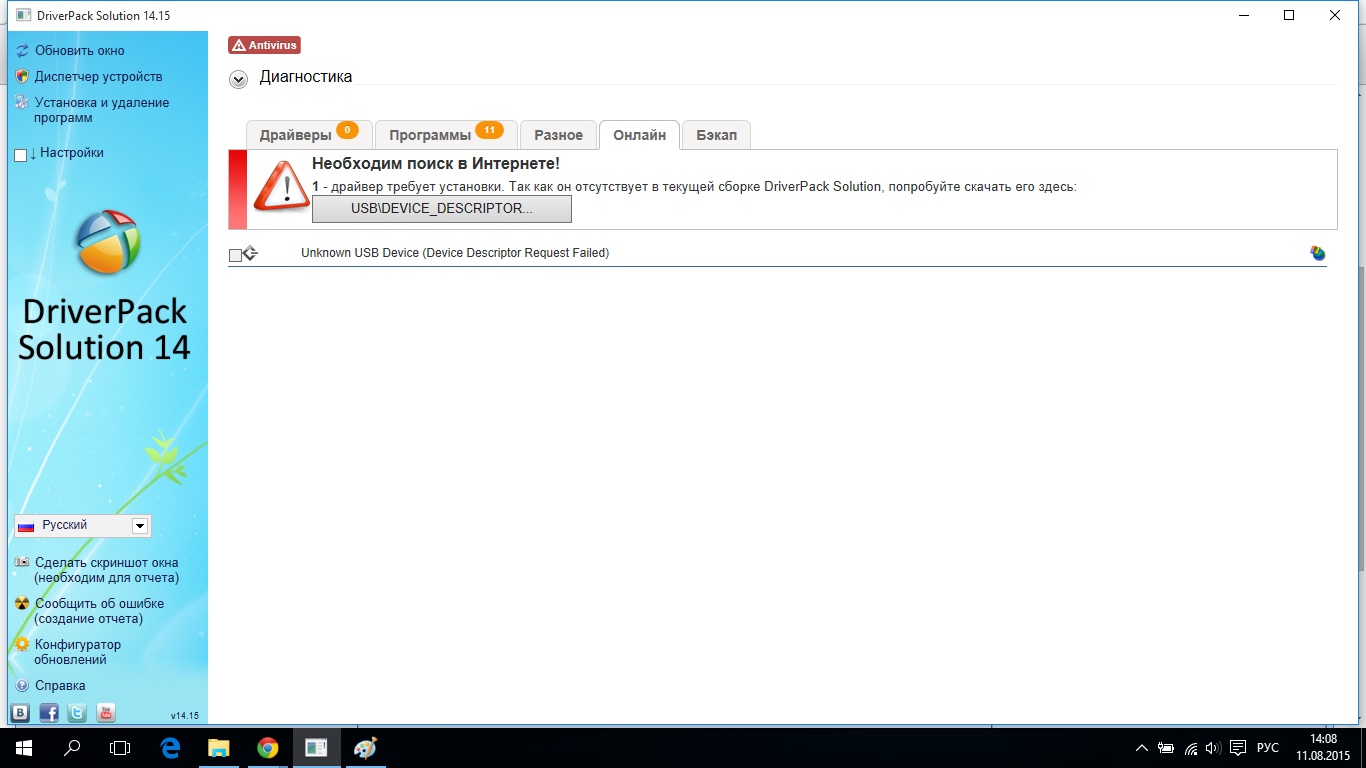Image resolution: width=1366 pixels, height=768 pixels.
Task: Click the РУС input language indicator
Action: pos(1267,748)
